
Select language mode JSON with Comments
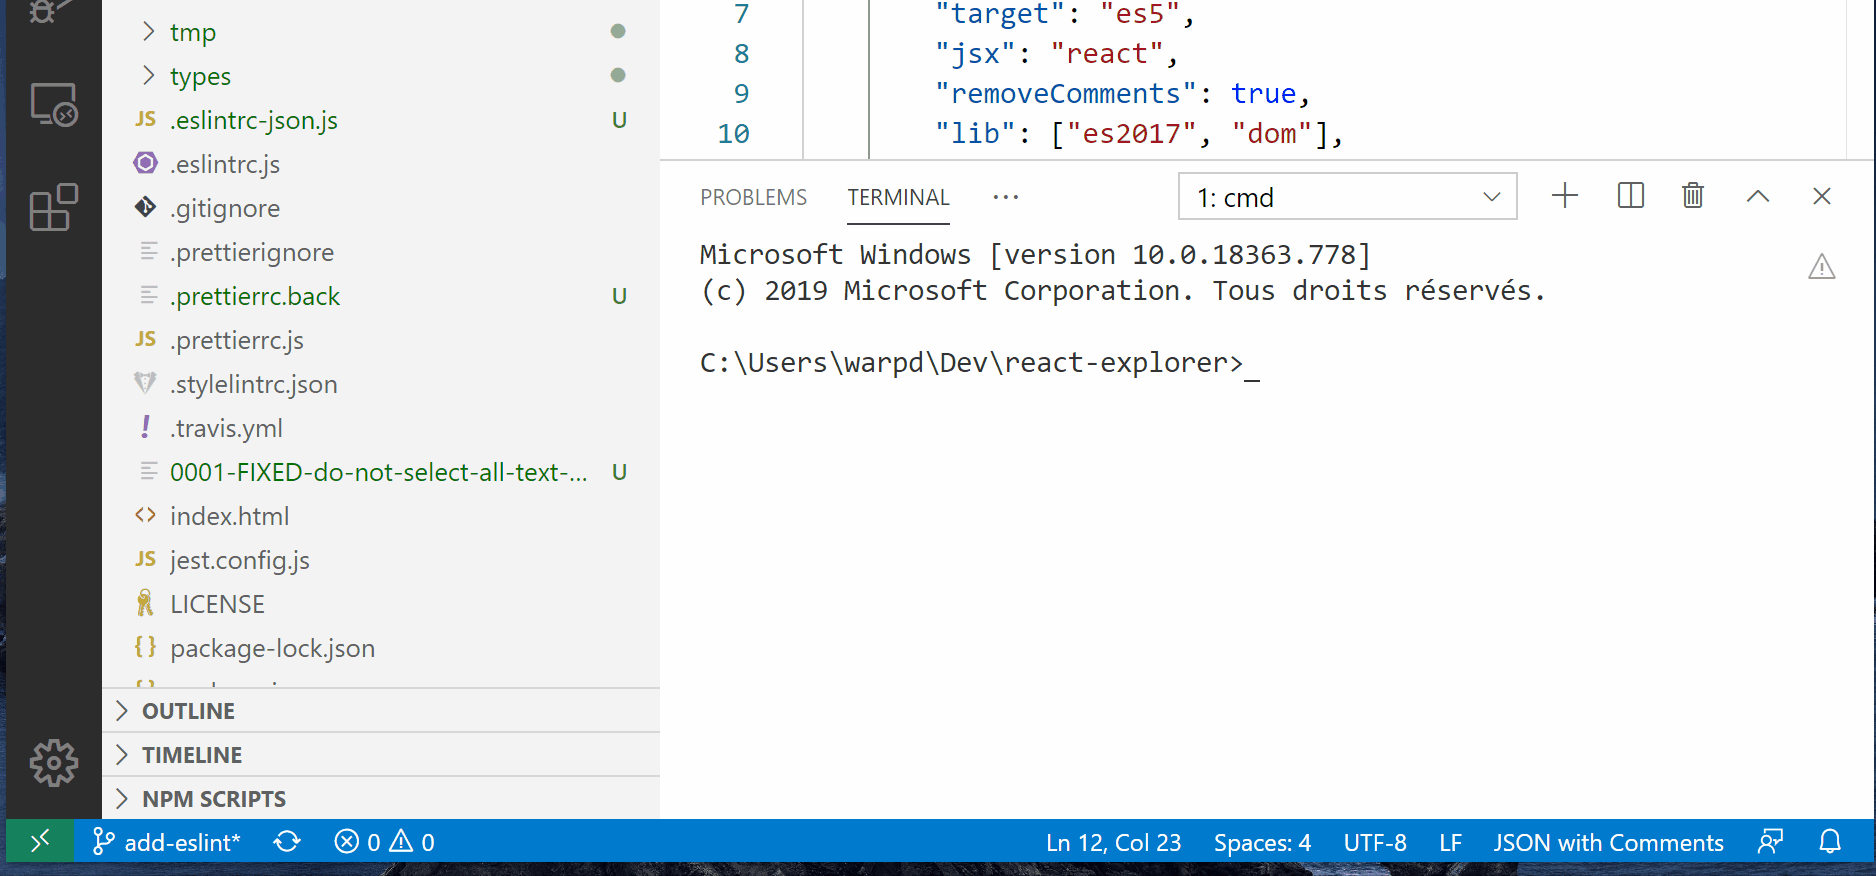(x=1608, y=843)
